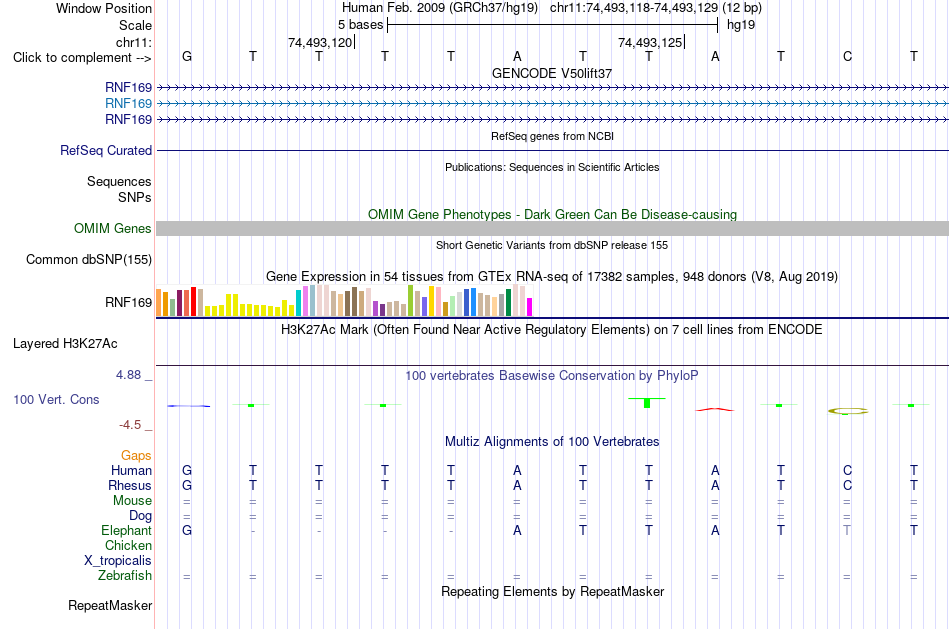Click the RNF169 label beside the GTEx bar chart
This screenshot has width=950, height=629.
click(128, 302)
